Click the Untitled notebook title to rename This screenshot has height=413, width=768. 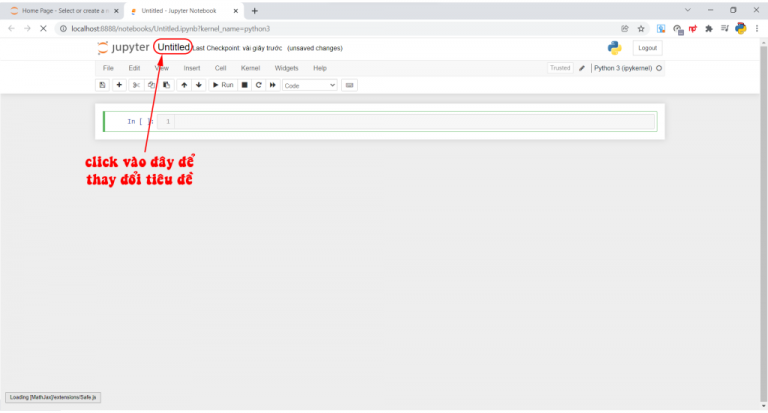[172, 47]
